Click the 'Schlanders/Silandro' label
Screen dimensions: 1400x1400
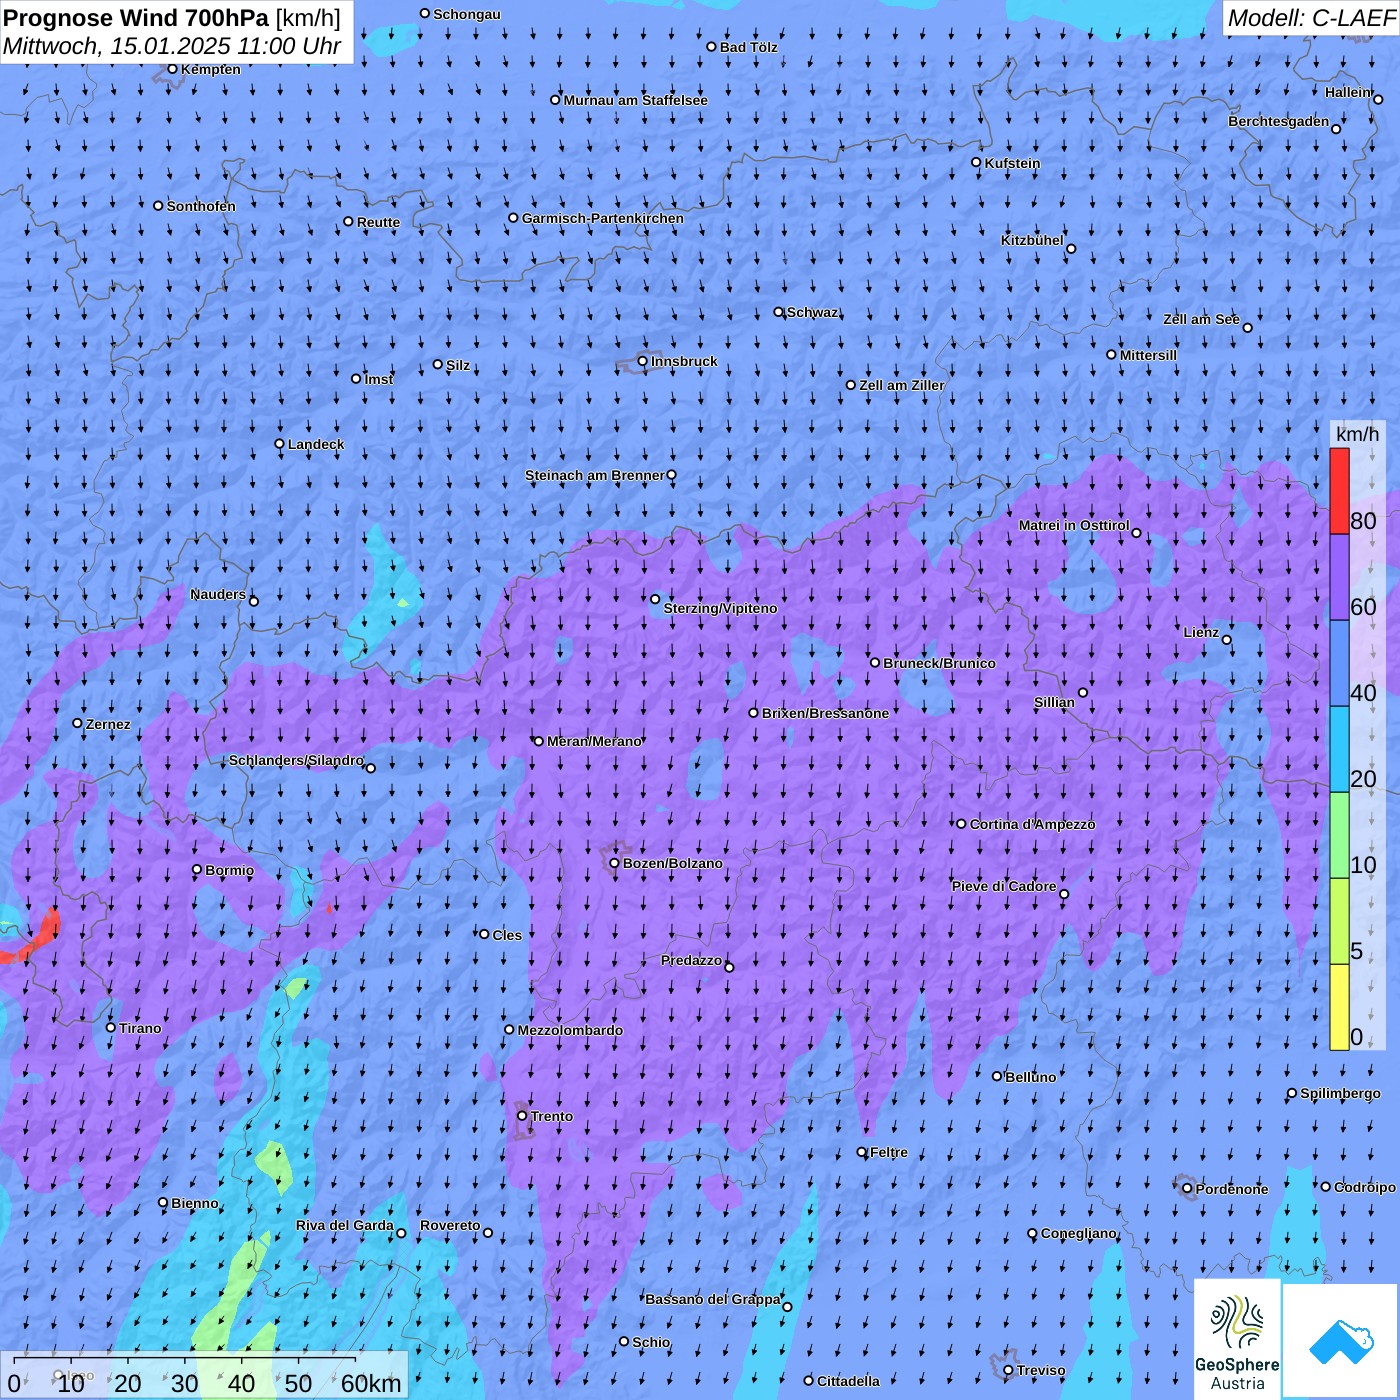point(296,760)
